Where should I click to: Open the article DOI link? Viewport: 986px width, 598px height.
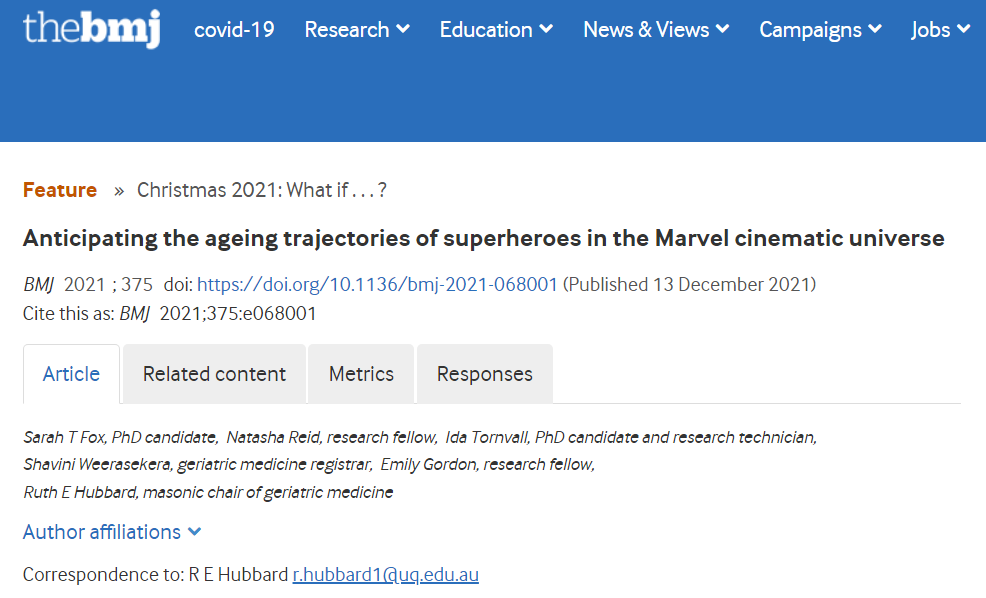click(x=377, y=285)
